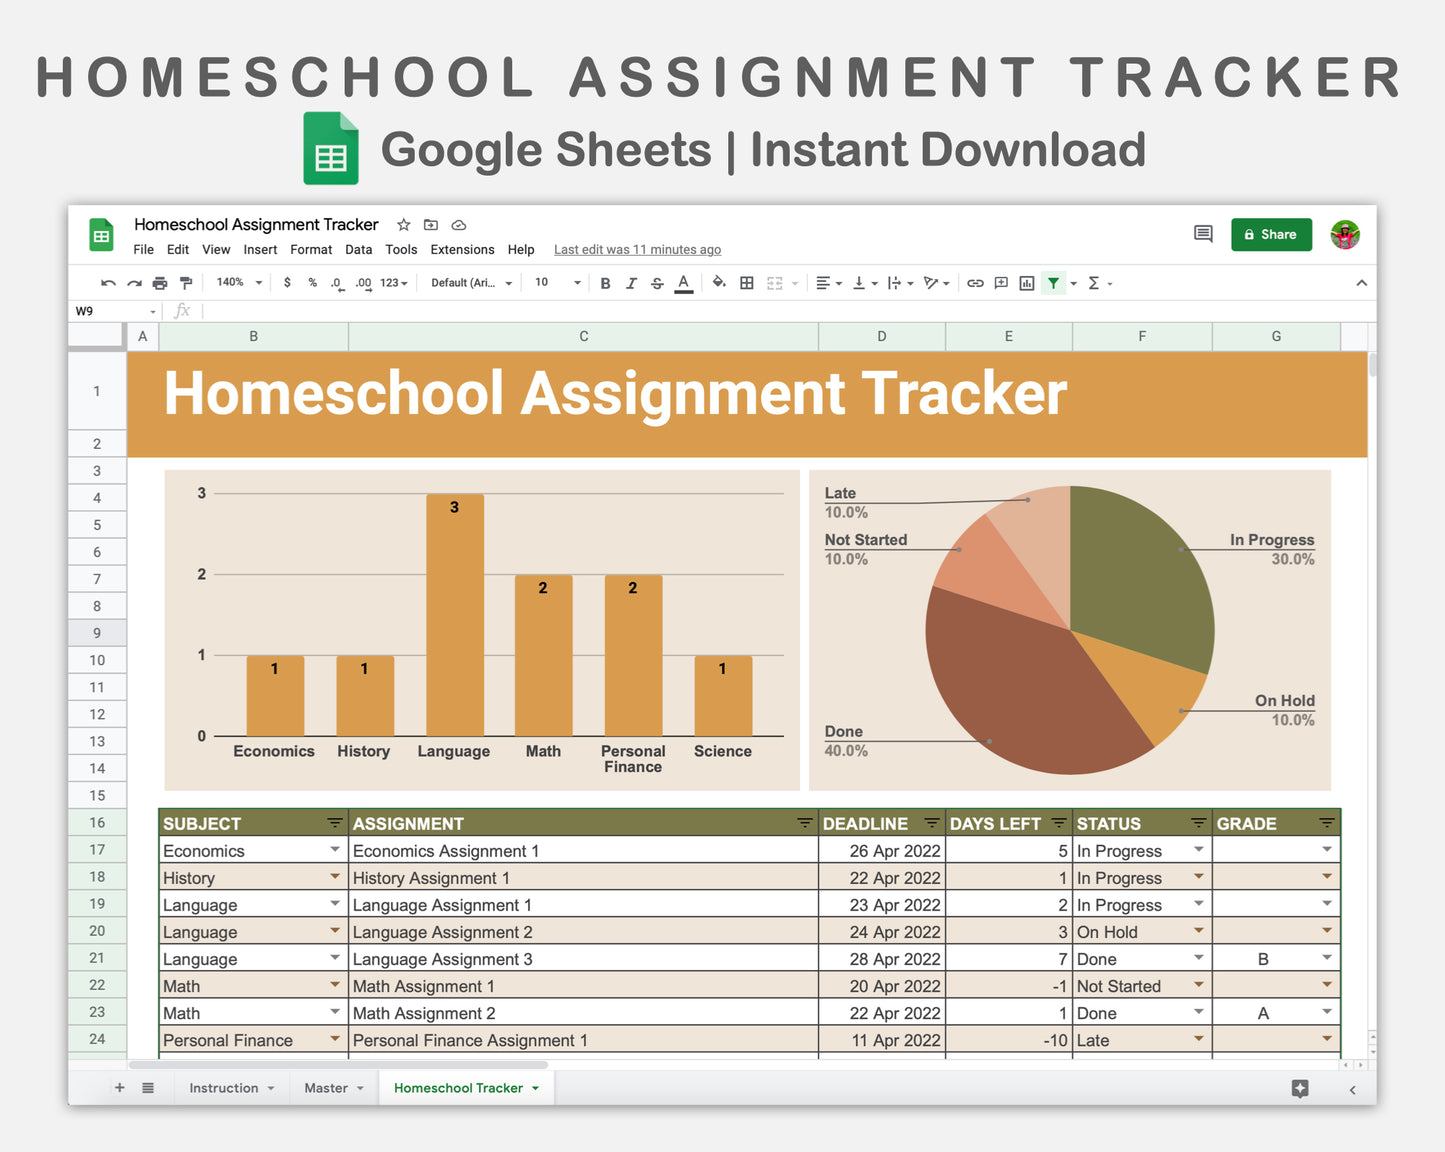Toggle italic formatting
Viewport: 1445px width, 1152px height.
(x=631, y=283)
